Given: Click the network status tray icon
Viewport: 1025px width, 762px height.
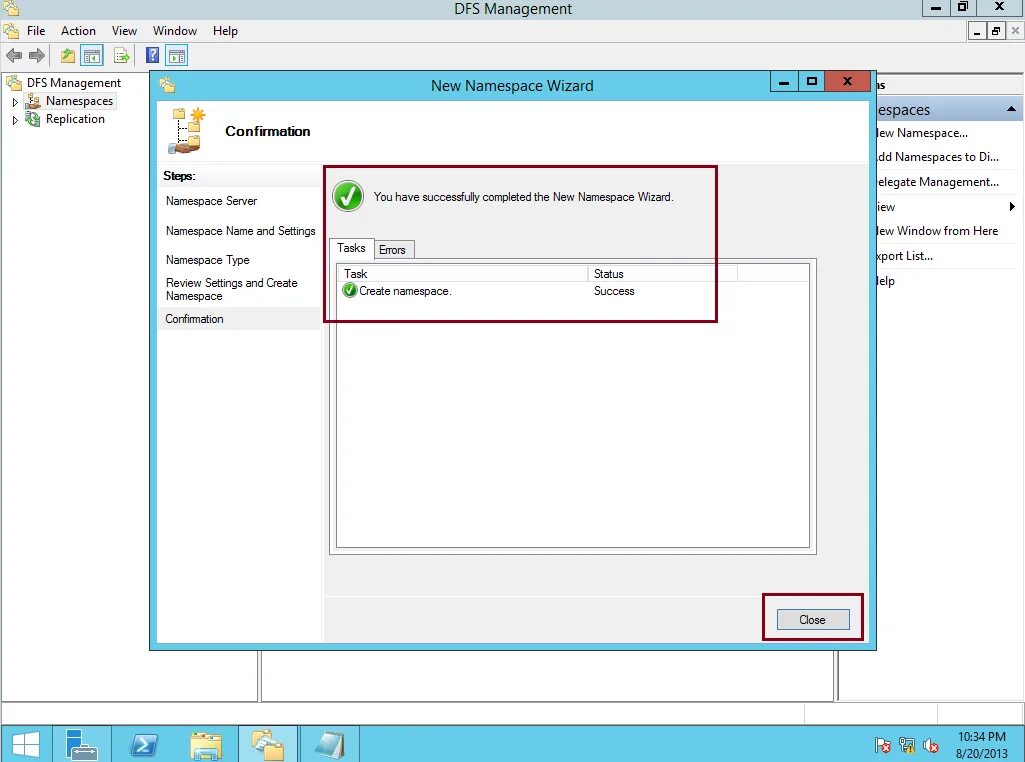Looking at the screenshot, I should [907, 745].
